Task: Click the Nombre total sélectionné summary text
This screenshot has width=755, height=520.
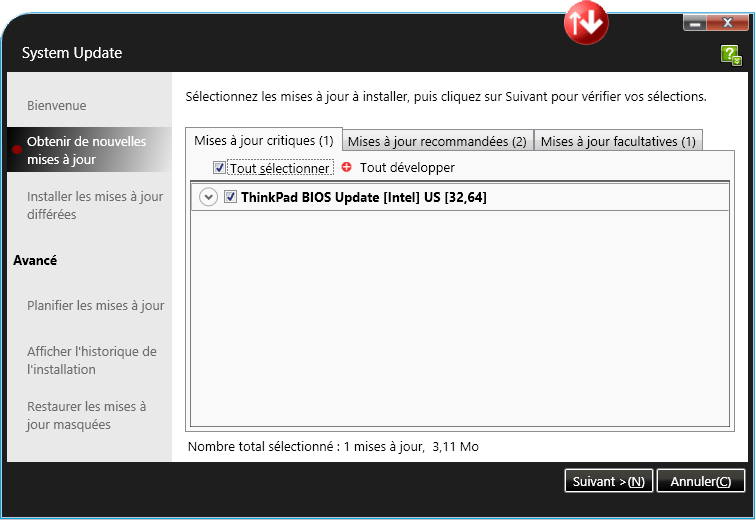Action: coord(333,446)
